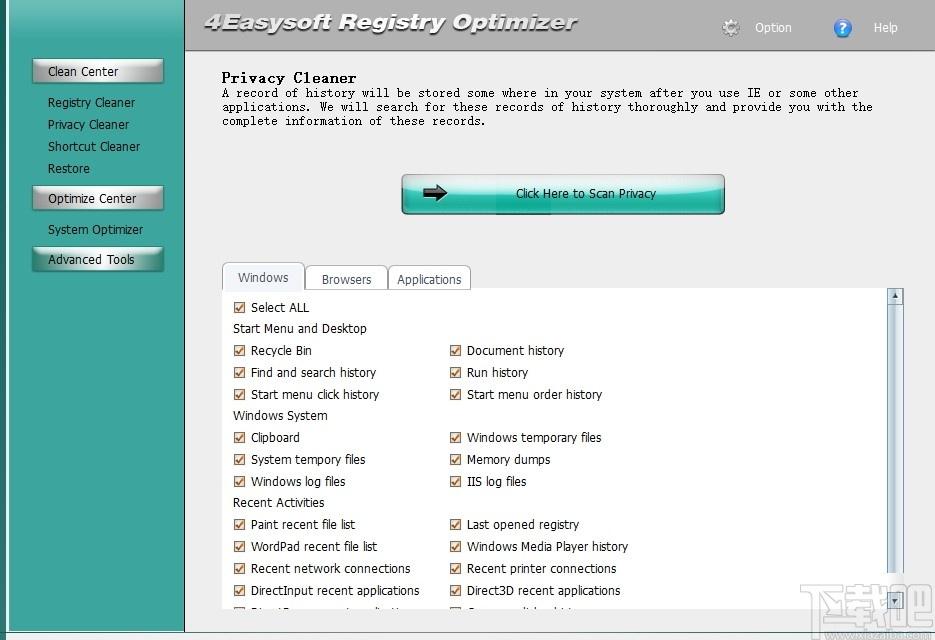935x640 pixels.
Task: Click the arrow icon on the scan button
Action: [x=435, y=194]
